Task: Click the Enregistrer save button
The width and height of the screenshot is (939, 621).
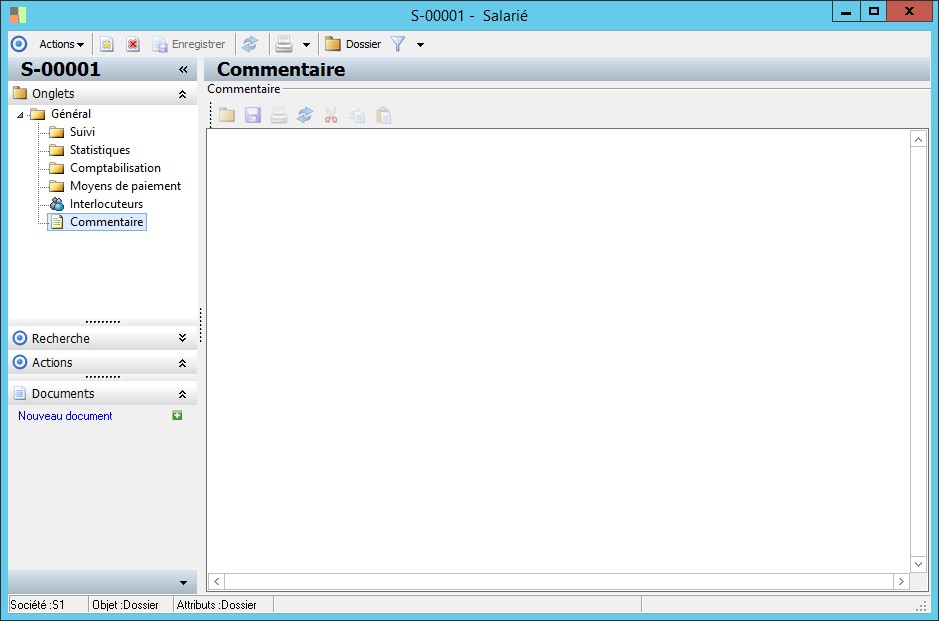Action: [x=189, y=44]
